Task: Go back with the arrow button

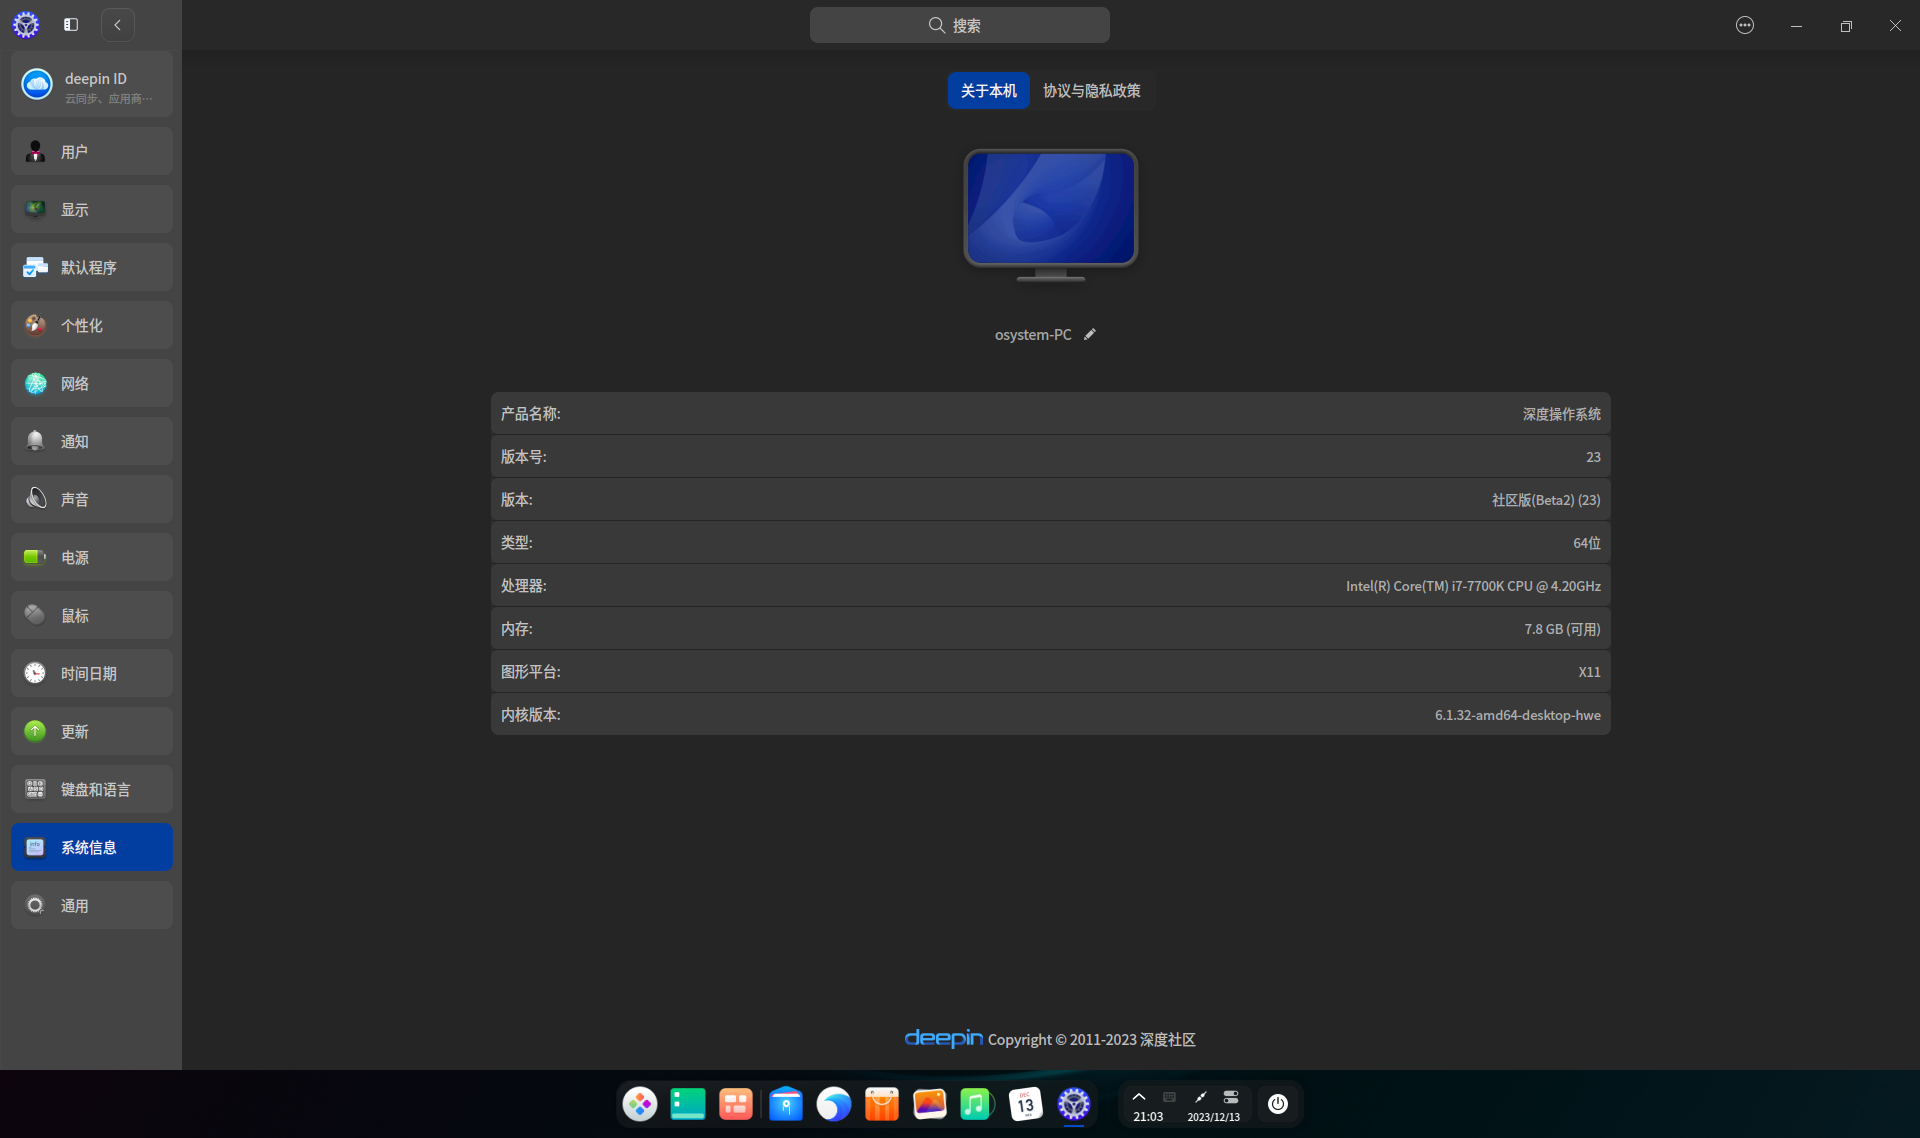Action: tap(118, 25)
